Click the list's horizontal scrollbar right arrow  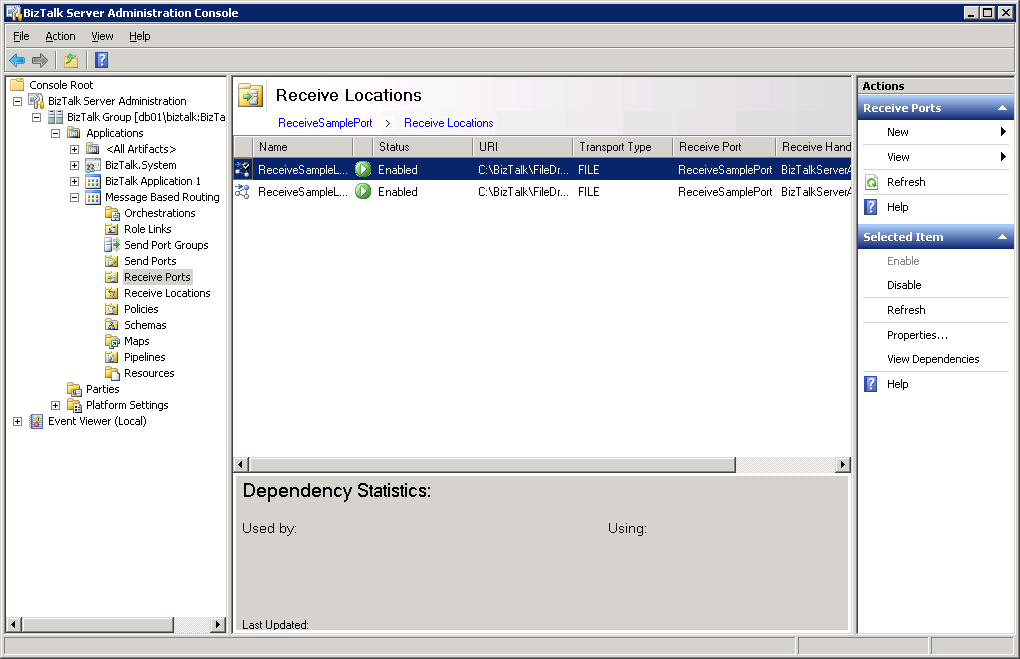coord(842,464)
